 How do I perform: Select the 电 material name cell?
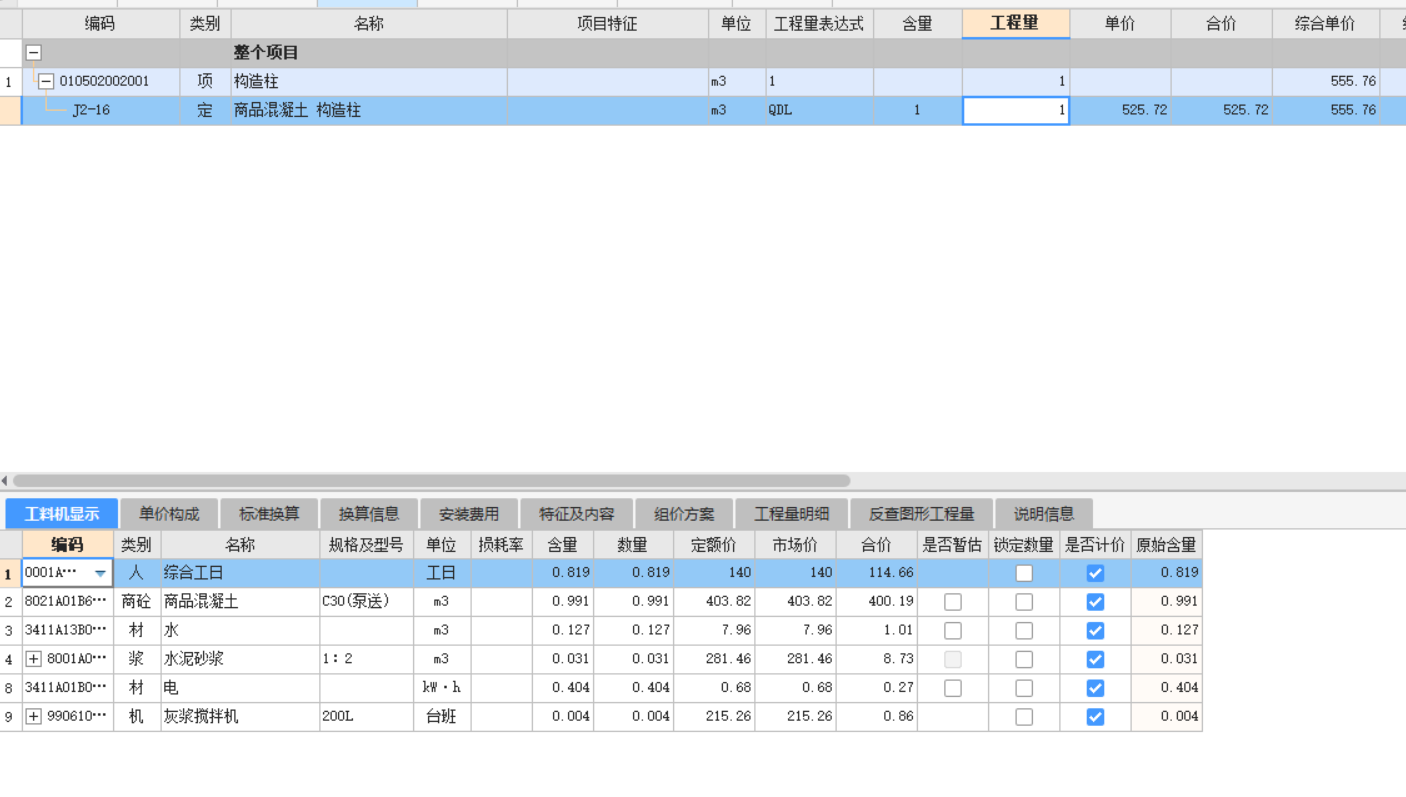click(240, 688)
